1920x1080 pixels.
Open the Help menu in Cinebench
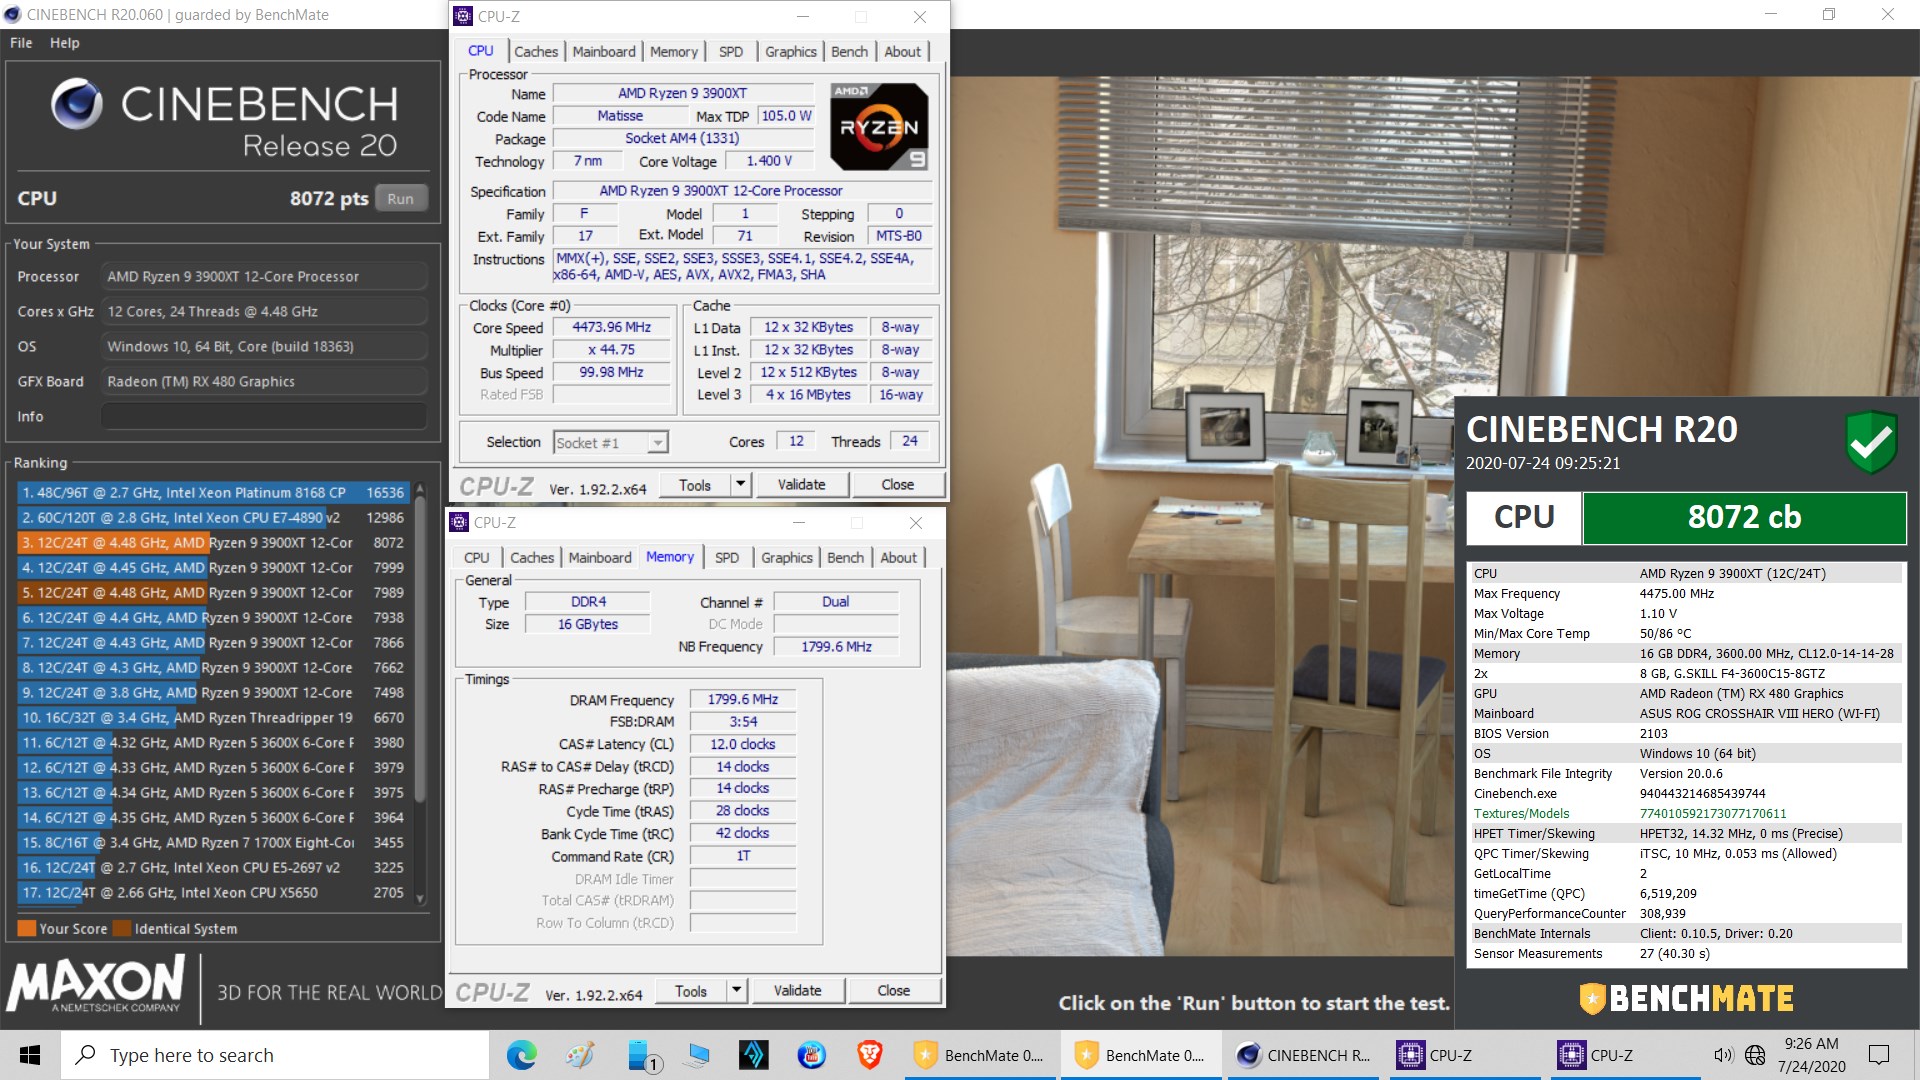65,43
